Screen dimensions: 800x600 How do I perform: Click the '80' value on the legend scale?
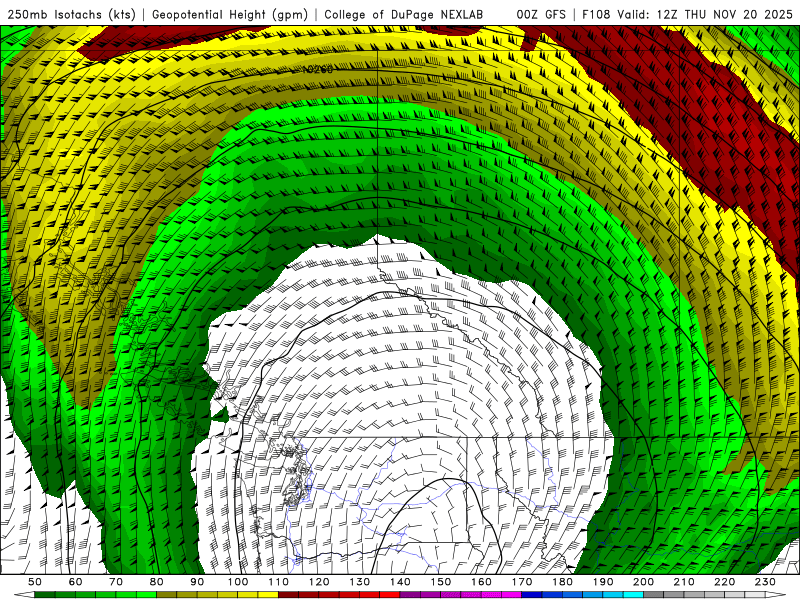tap(157, 582)
